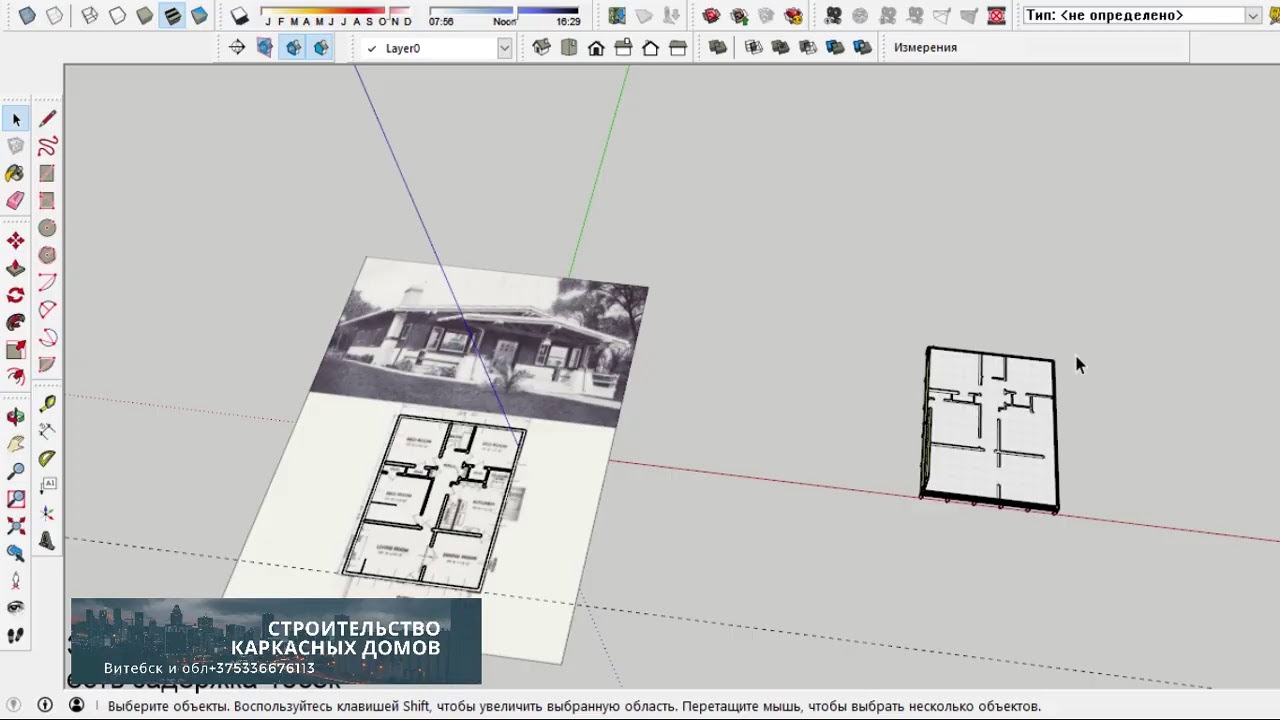Switch to Shaded face style
The image size is (1280, 720).
pos(145,15)
